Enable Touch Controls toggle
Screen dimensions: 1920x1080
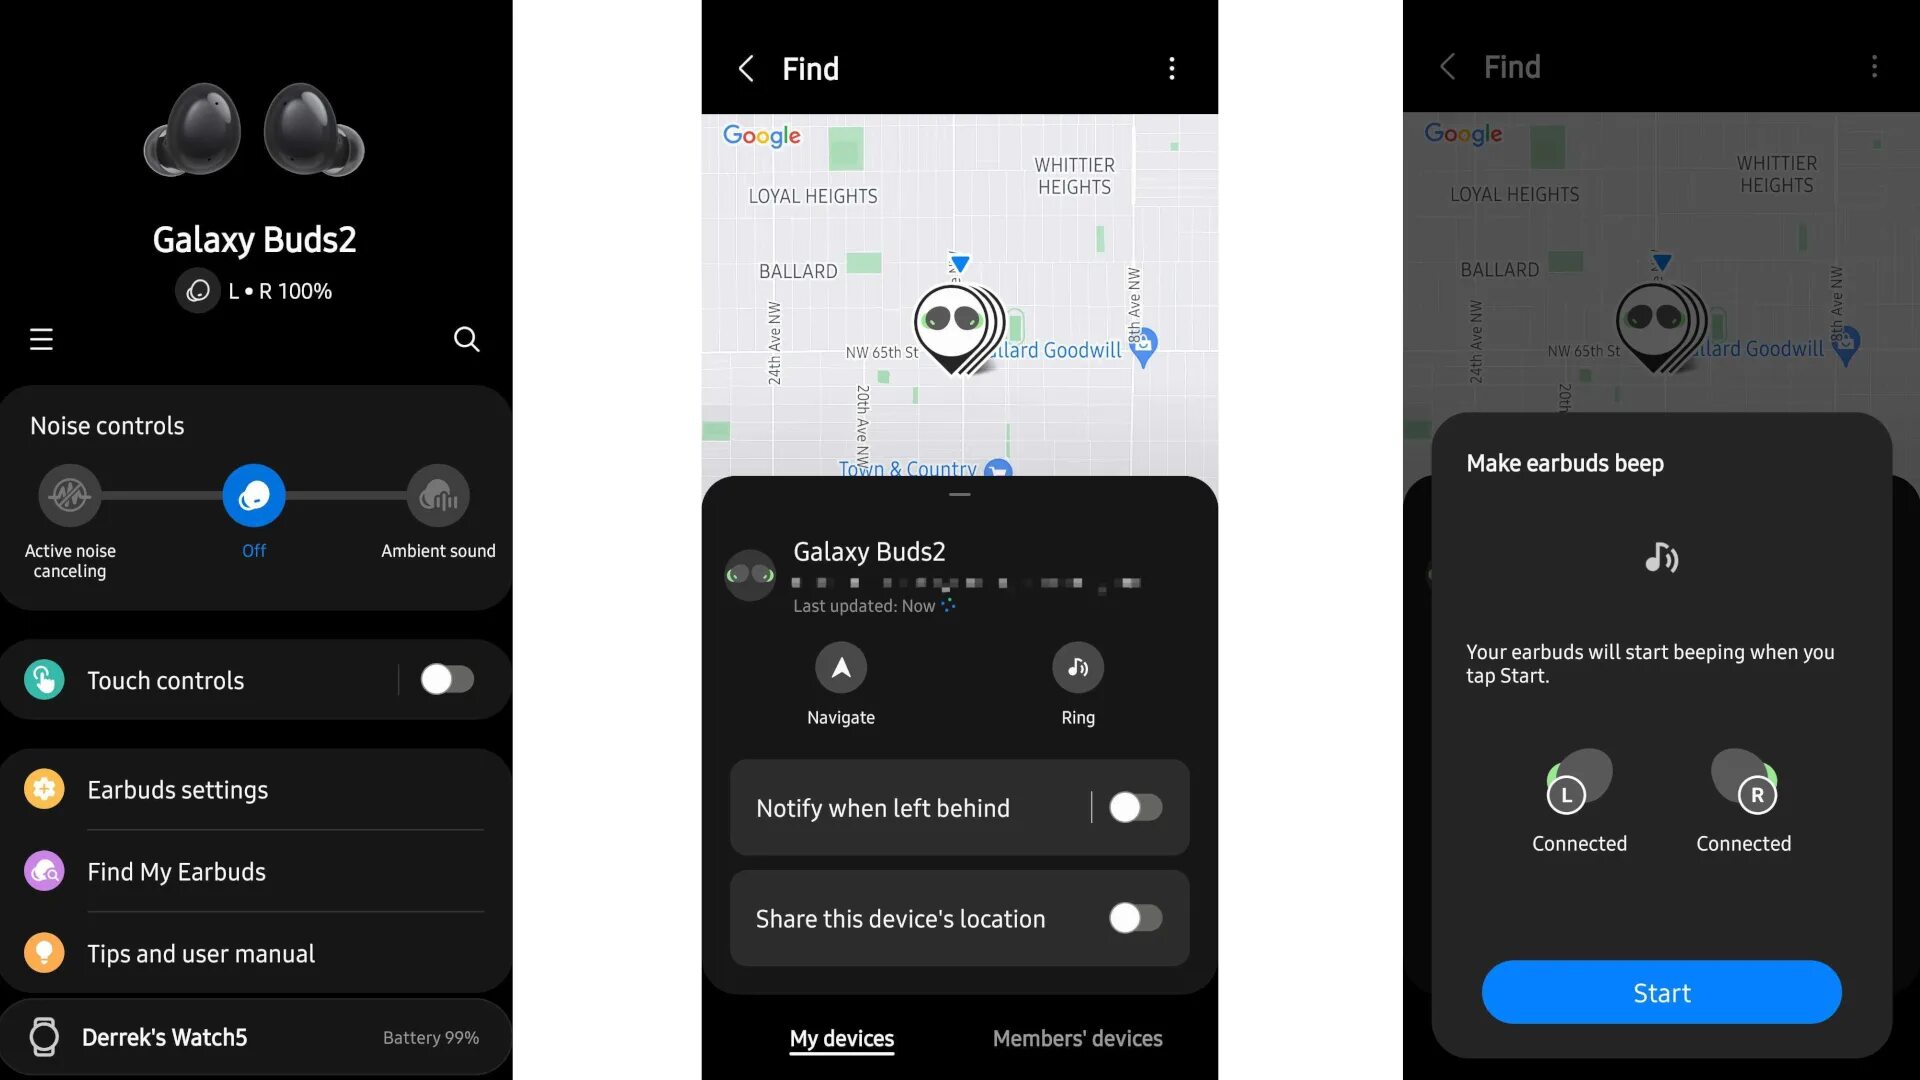(447, 680)
